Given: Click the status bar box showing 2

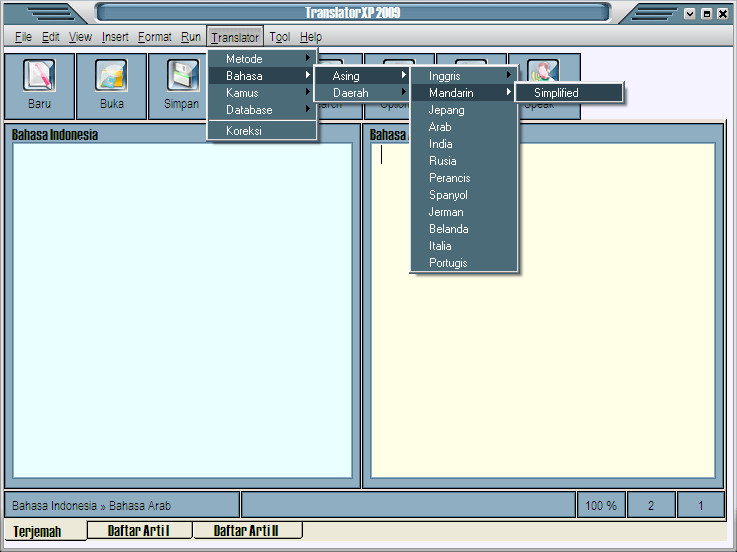Looking at the screenshot, I should pos(651,505).
